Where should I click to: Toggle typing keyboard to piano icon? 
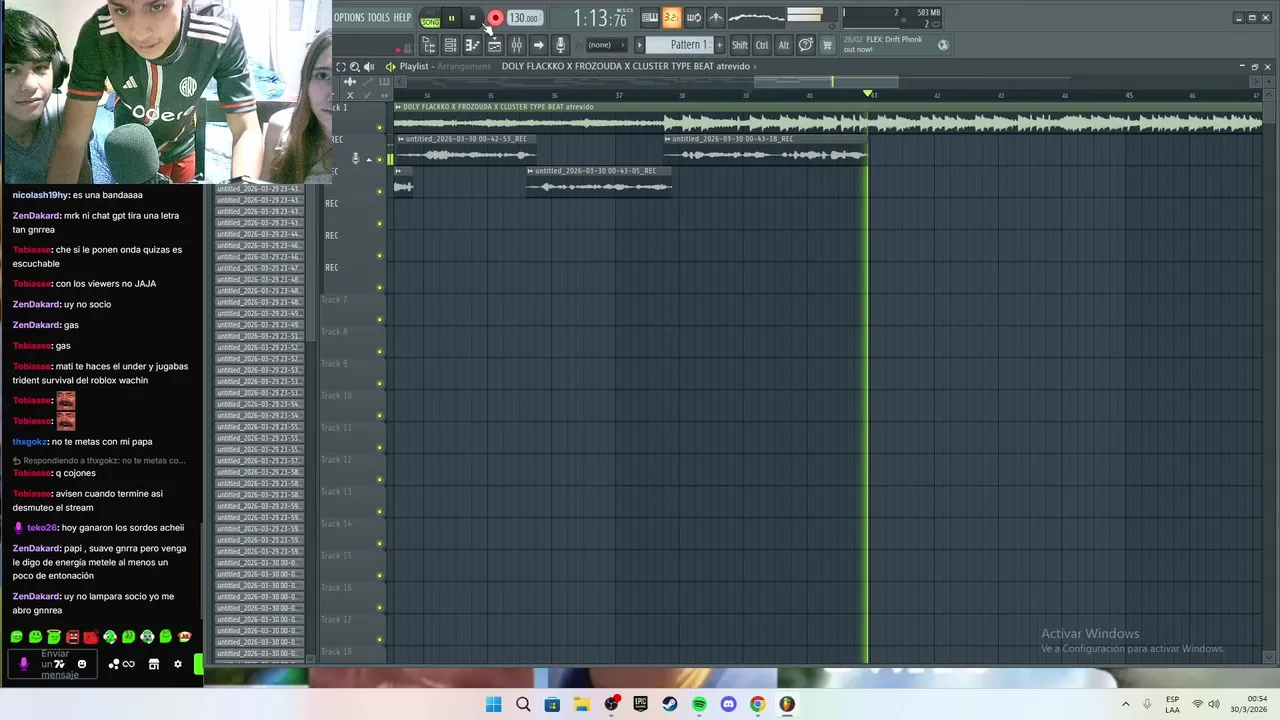point(650,17)
